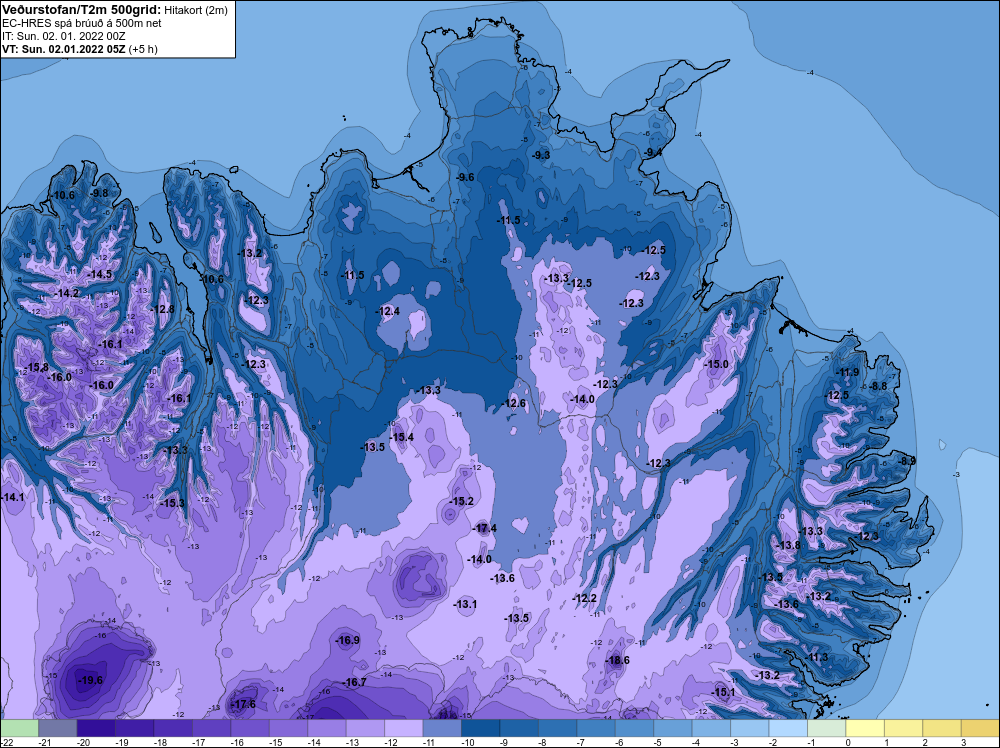
Task: Click the legend swatch labeled -8
Action: pos(557,728)
